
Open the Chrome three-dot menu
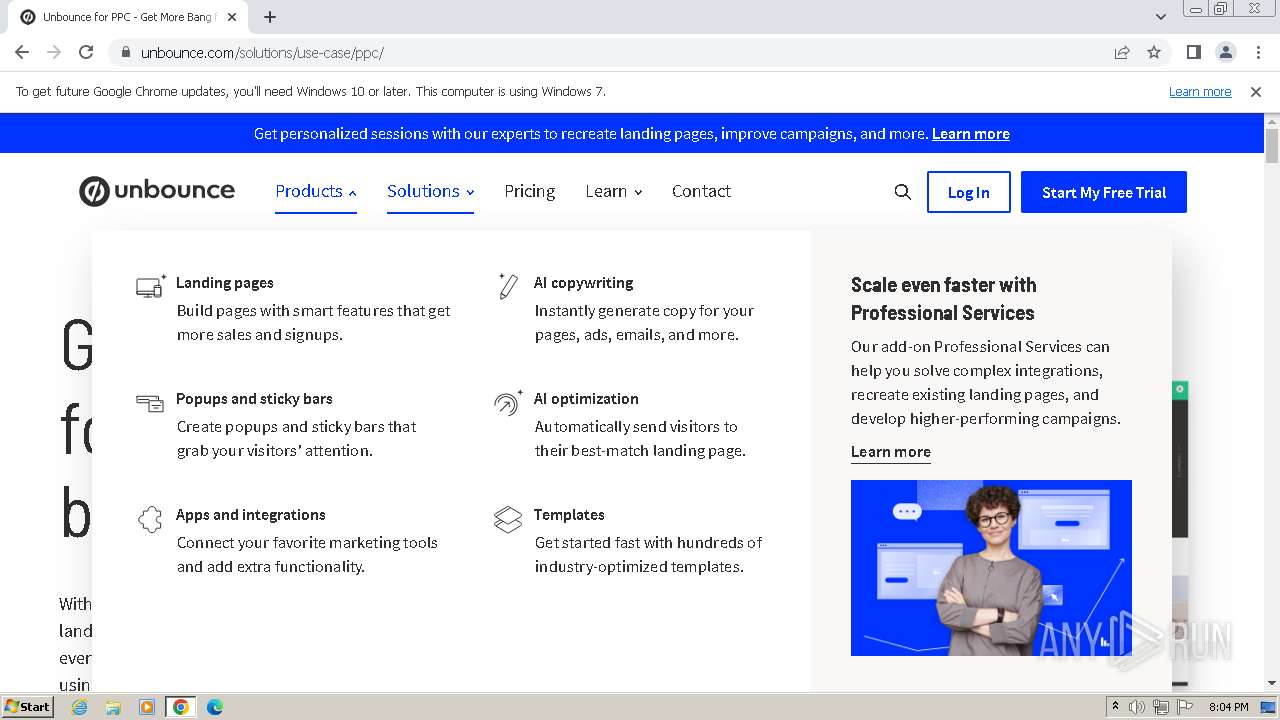coord(1258,52)
